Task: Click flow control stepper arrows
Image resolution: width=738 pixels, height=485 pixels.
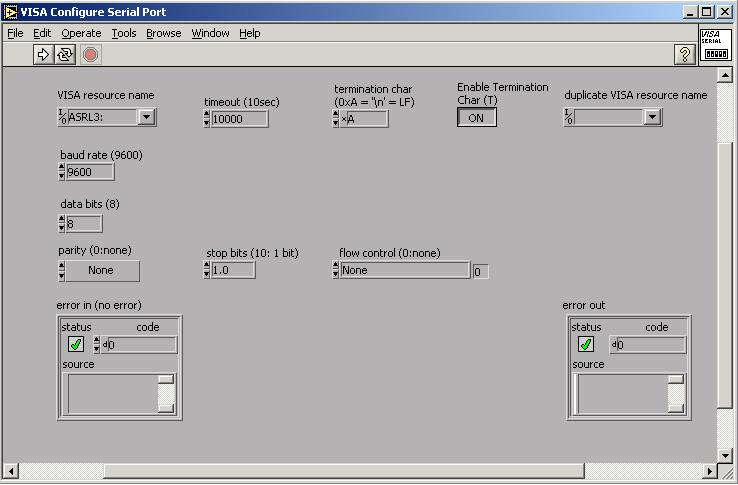Action: (336, 270)
